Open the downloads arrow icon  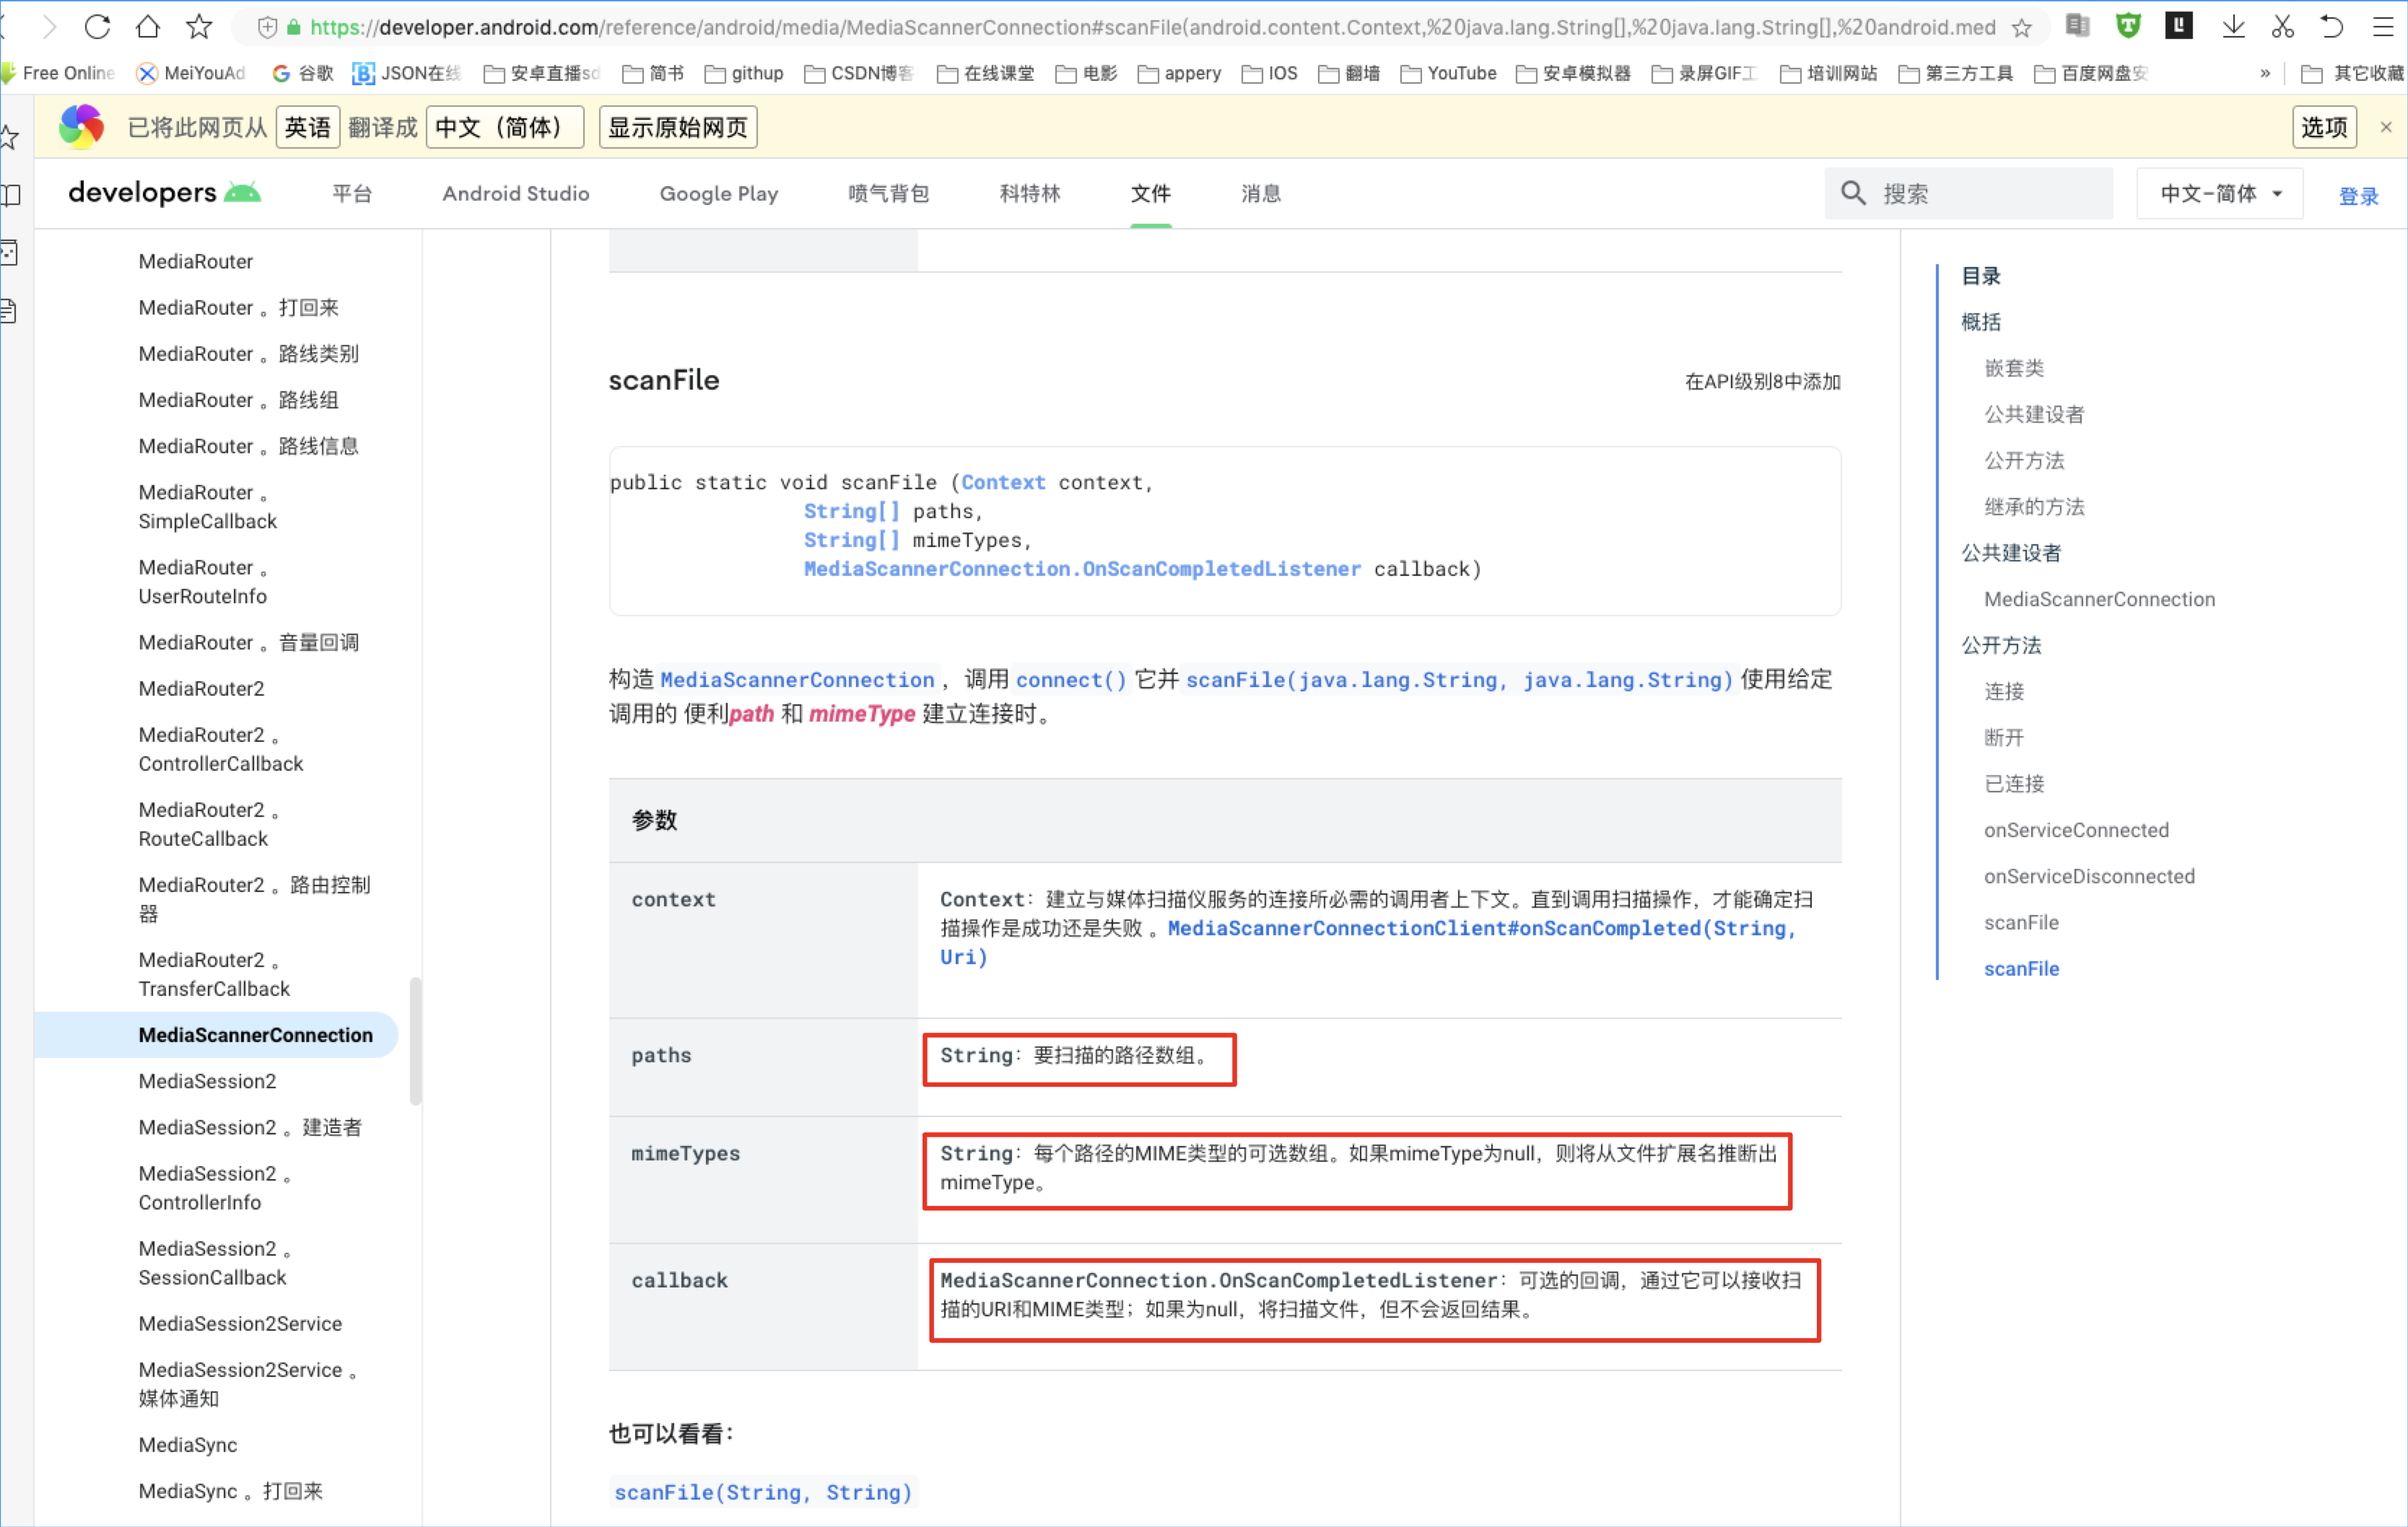click(2233, 27)
